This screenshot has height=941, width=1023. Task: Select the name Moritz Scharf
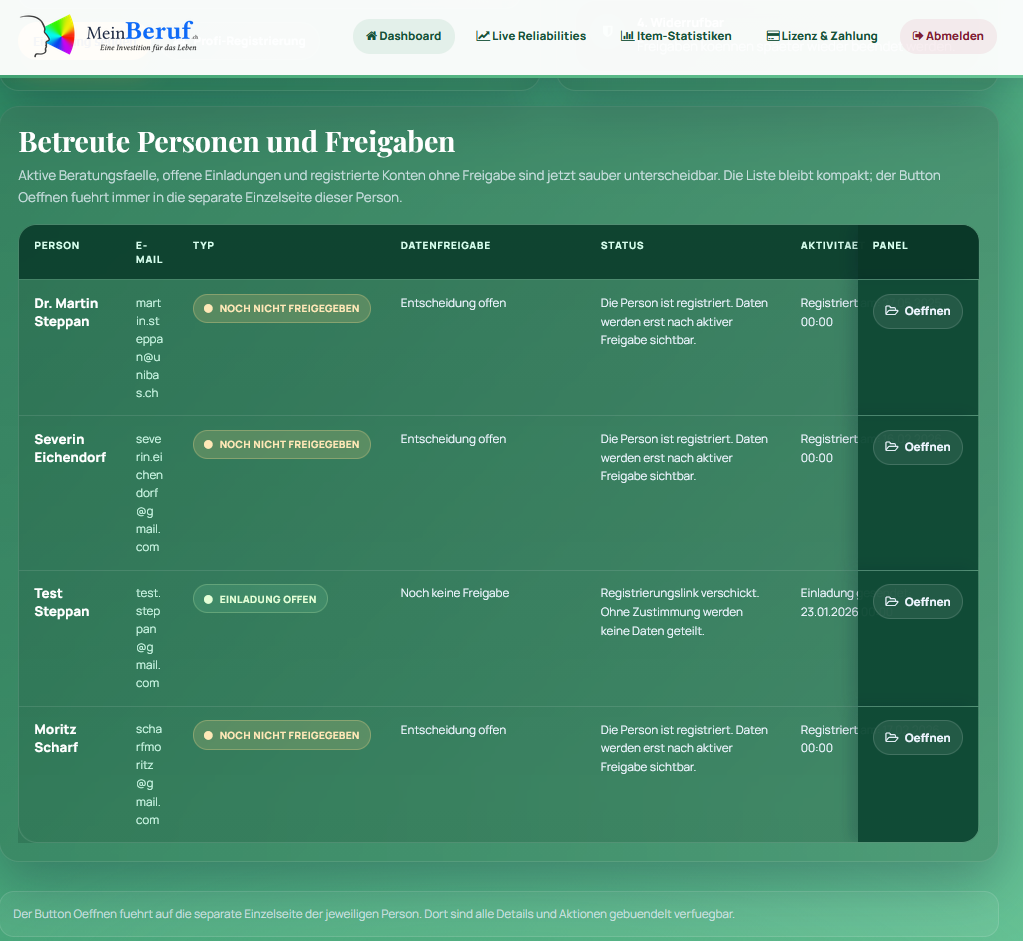coord(56,738)
